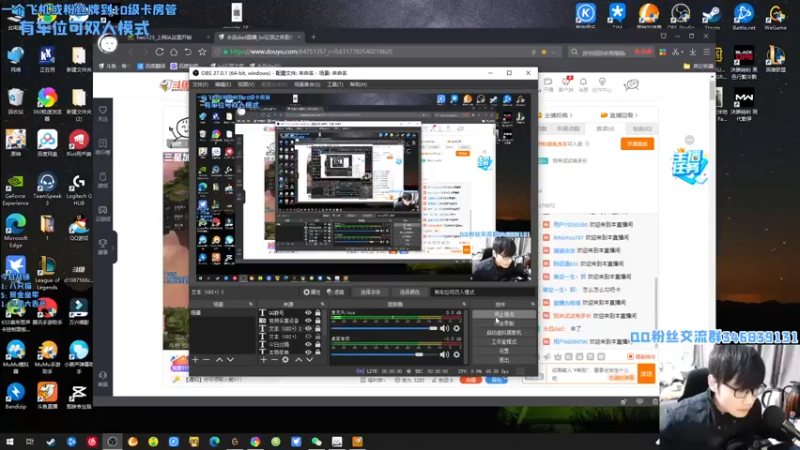This screenshot has width=800, height=450.
Task: Open the 编辑(E) menu in OBS
Action: click(222, 84)
